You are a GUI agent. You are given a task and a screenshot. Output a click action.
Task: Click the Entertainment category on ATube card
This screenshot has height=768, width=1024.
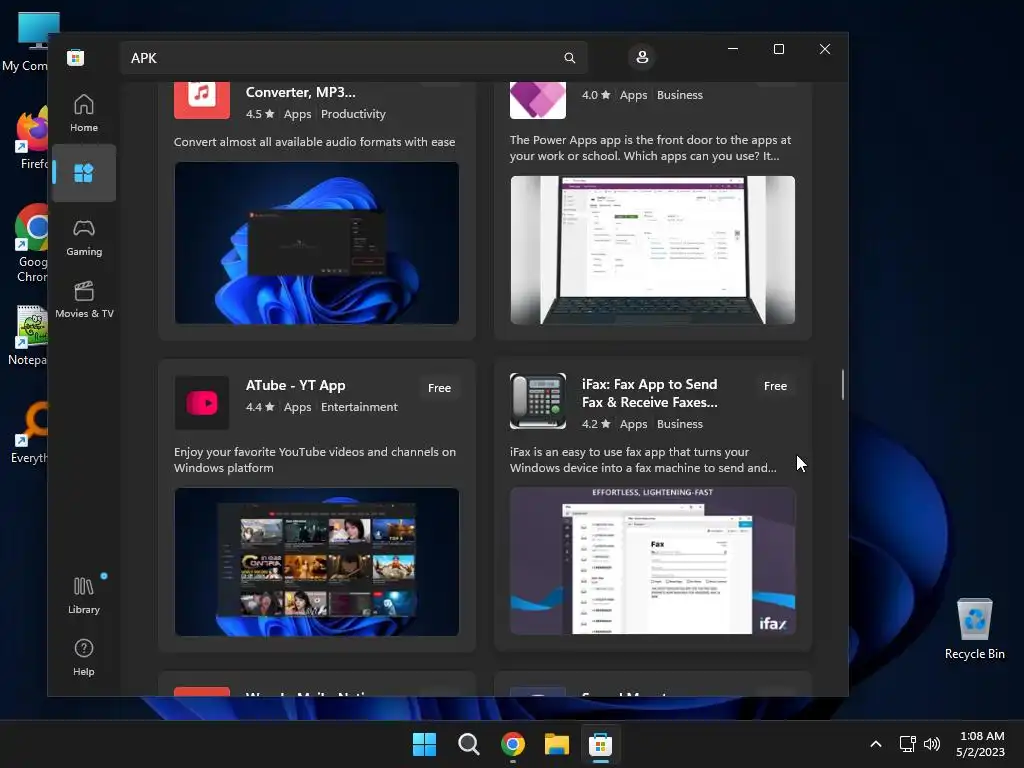click(x=359, y=407)
